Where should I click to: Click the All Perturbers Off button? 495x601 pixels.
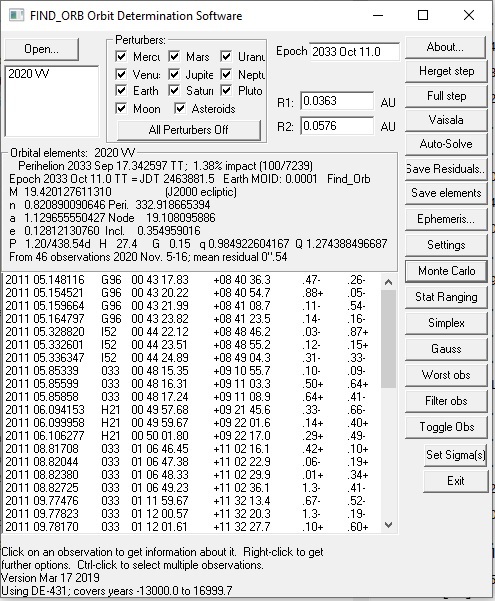(189, 130)
